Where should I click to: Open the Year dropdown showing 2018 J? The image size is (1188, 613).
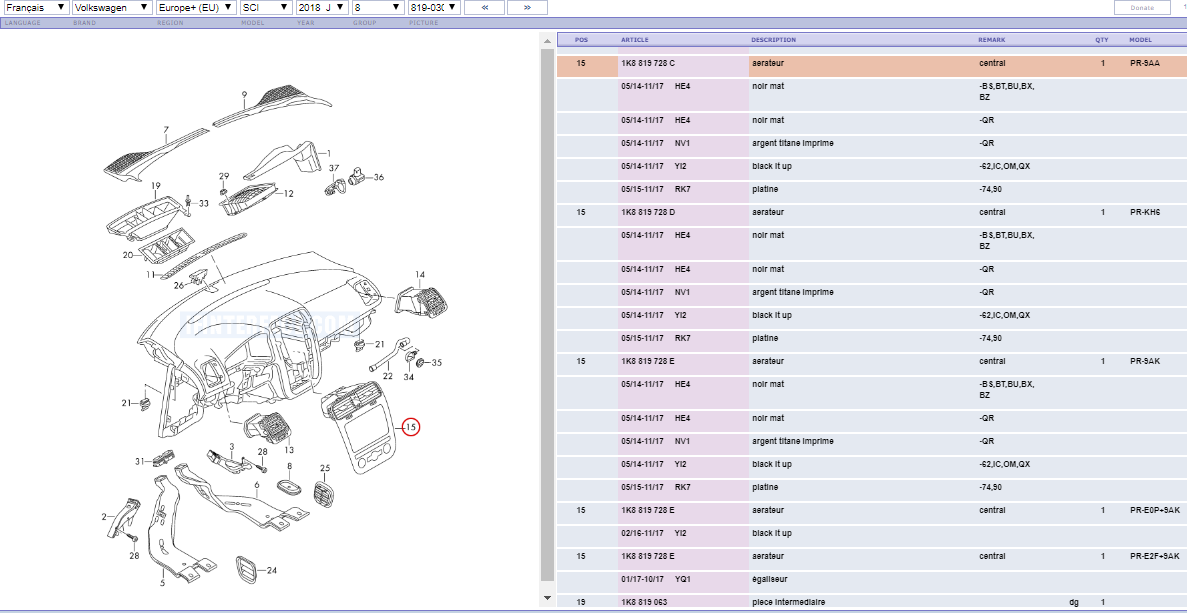(323, 8)
